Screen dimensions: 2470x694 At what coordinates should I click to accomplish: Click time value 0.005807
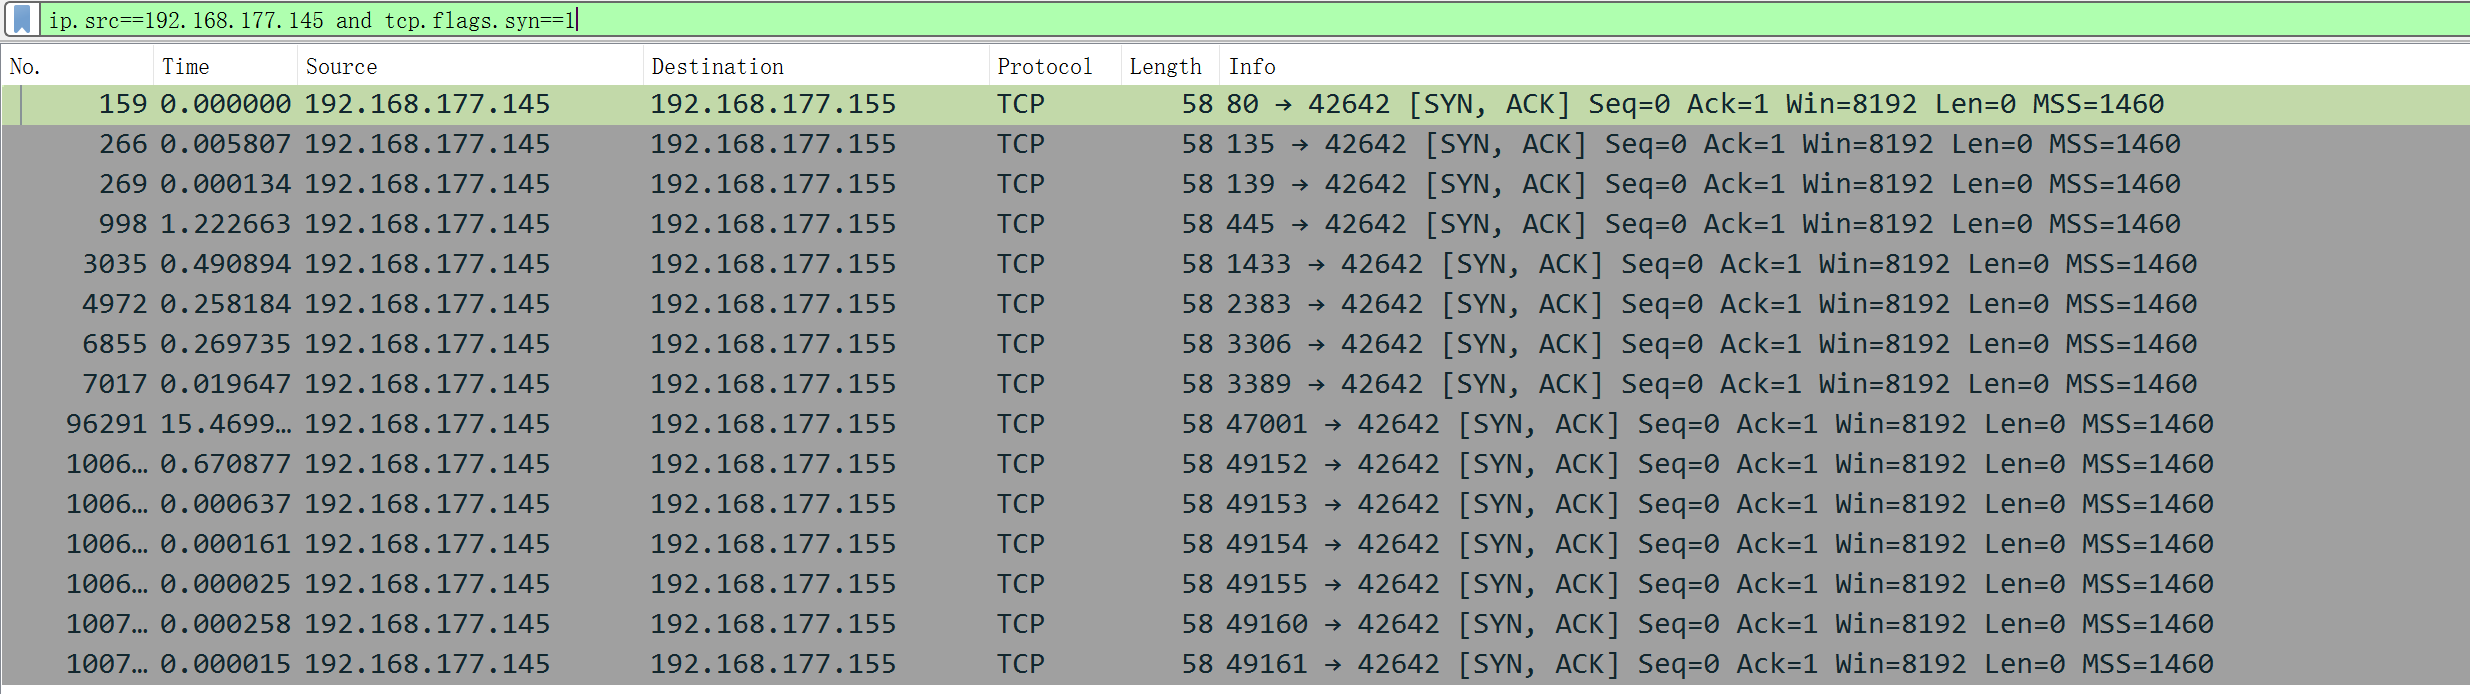tap(225, 144)
